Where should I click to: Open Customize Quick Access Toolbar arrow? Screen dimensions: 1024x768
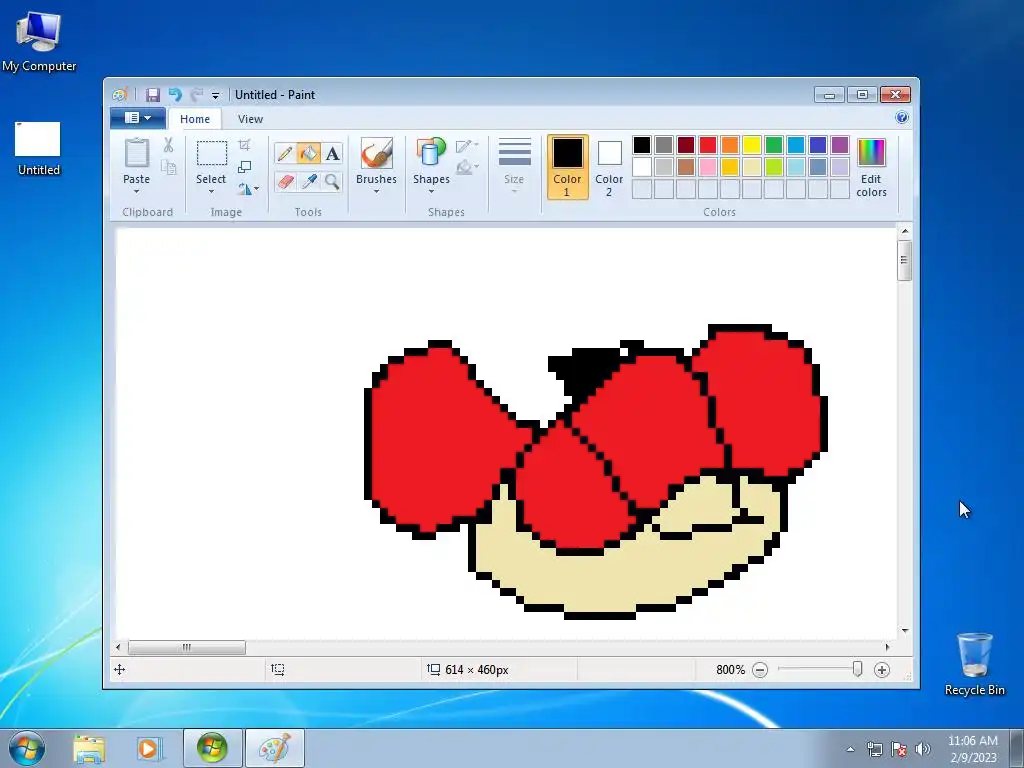[x=216, y=96]
